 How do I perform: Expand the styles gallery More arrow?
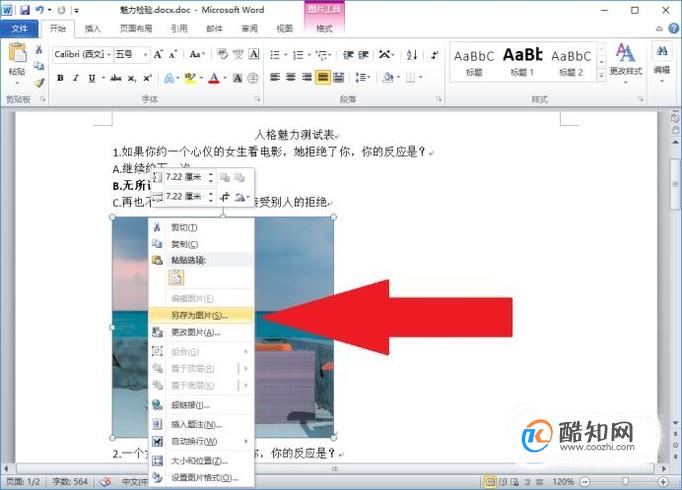pyautogui.click(x=601, y=75)
